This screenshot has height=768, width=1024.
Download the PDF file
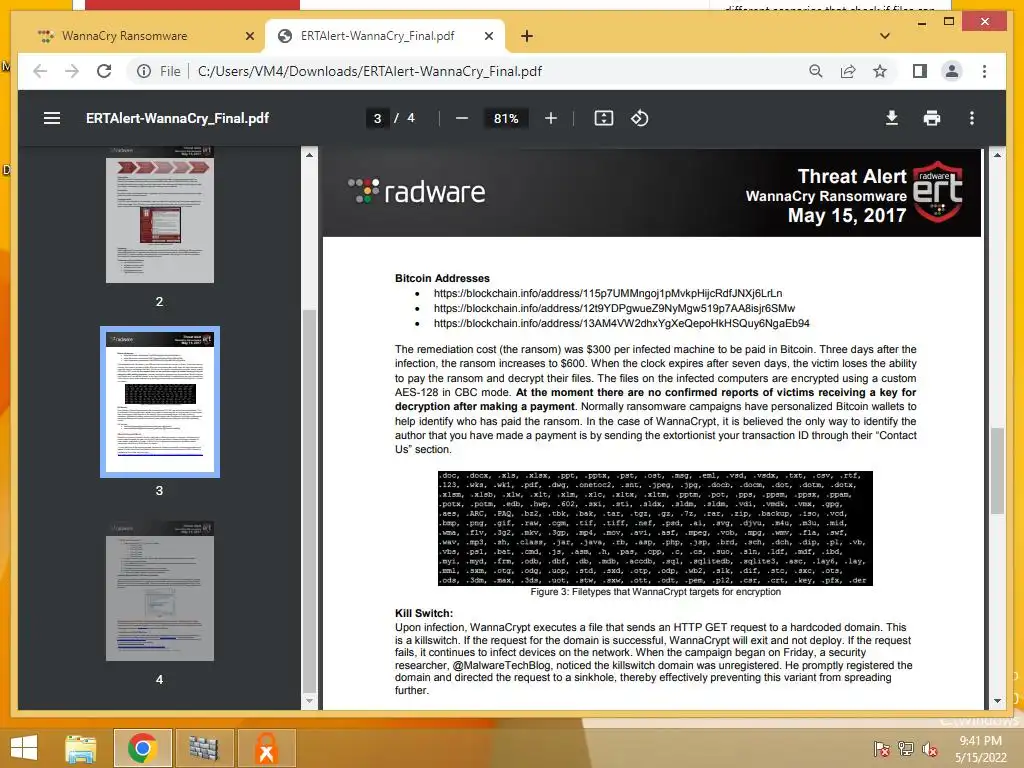pyautogui.click(x=891, y=118)
